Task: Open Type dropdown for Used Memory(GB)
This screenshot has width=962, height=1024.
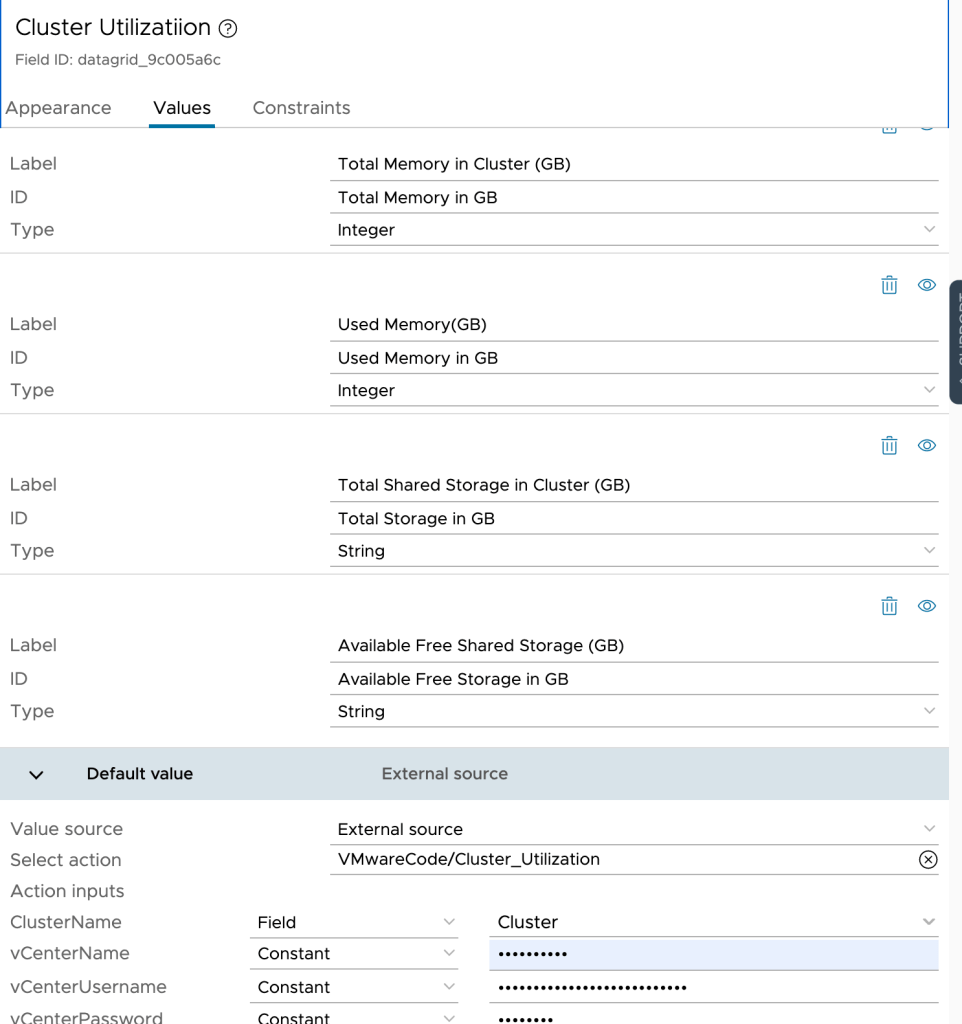Action: point(634,391)
